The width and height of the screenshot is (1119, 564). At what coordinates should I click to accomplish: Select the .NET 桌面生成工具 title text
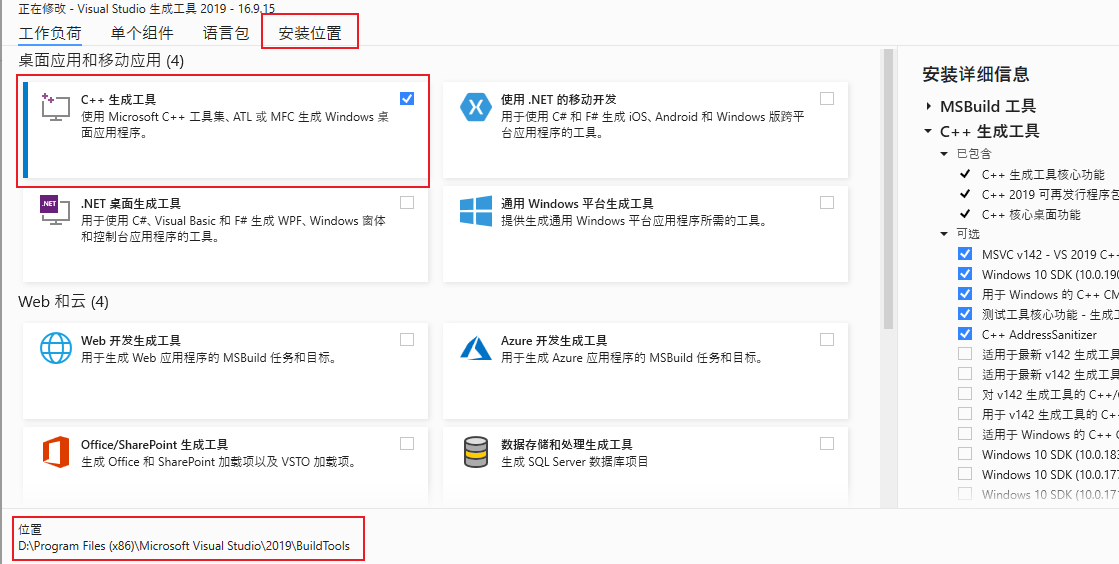131,203
